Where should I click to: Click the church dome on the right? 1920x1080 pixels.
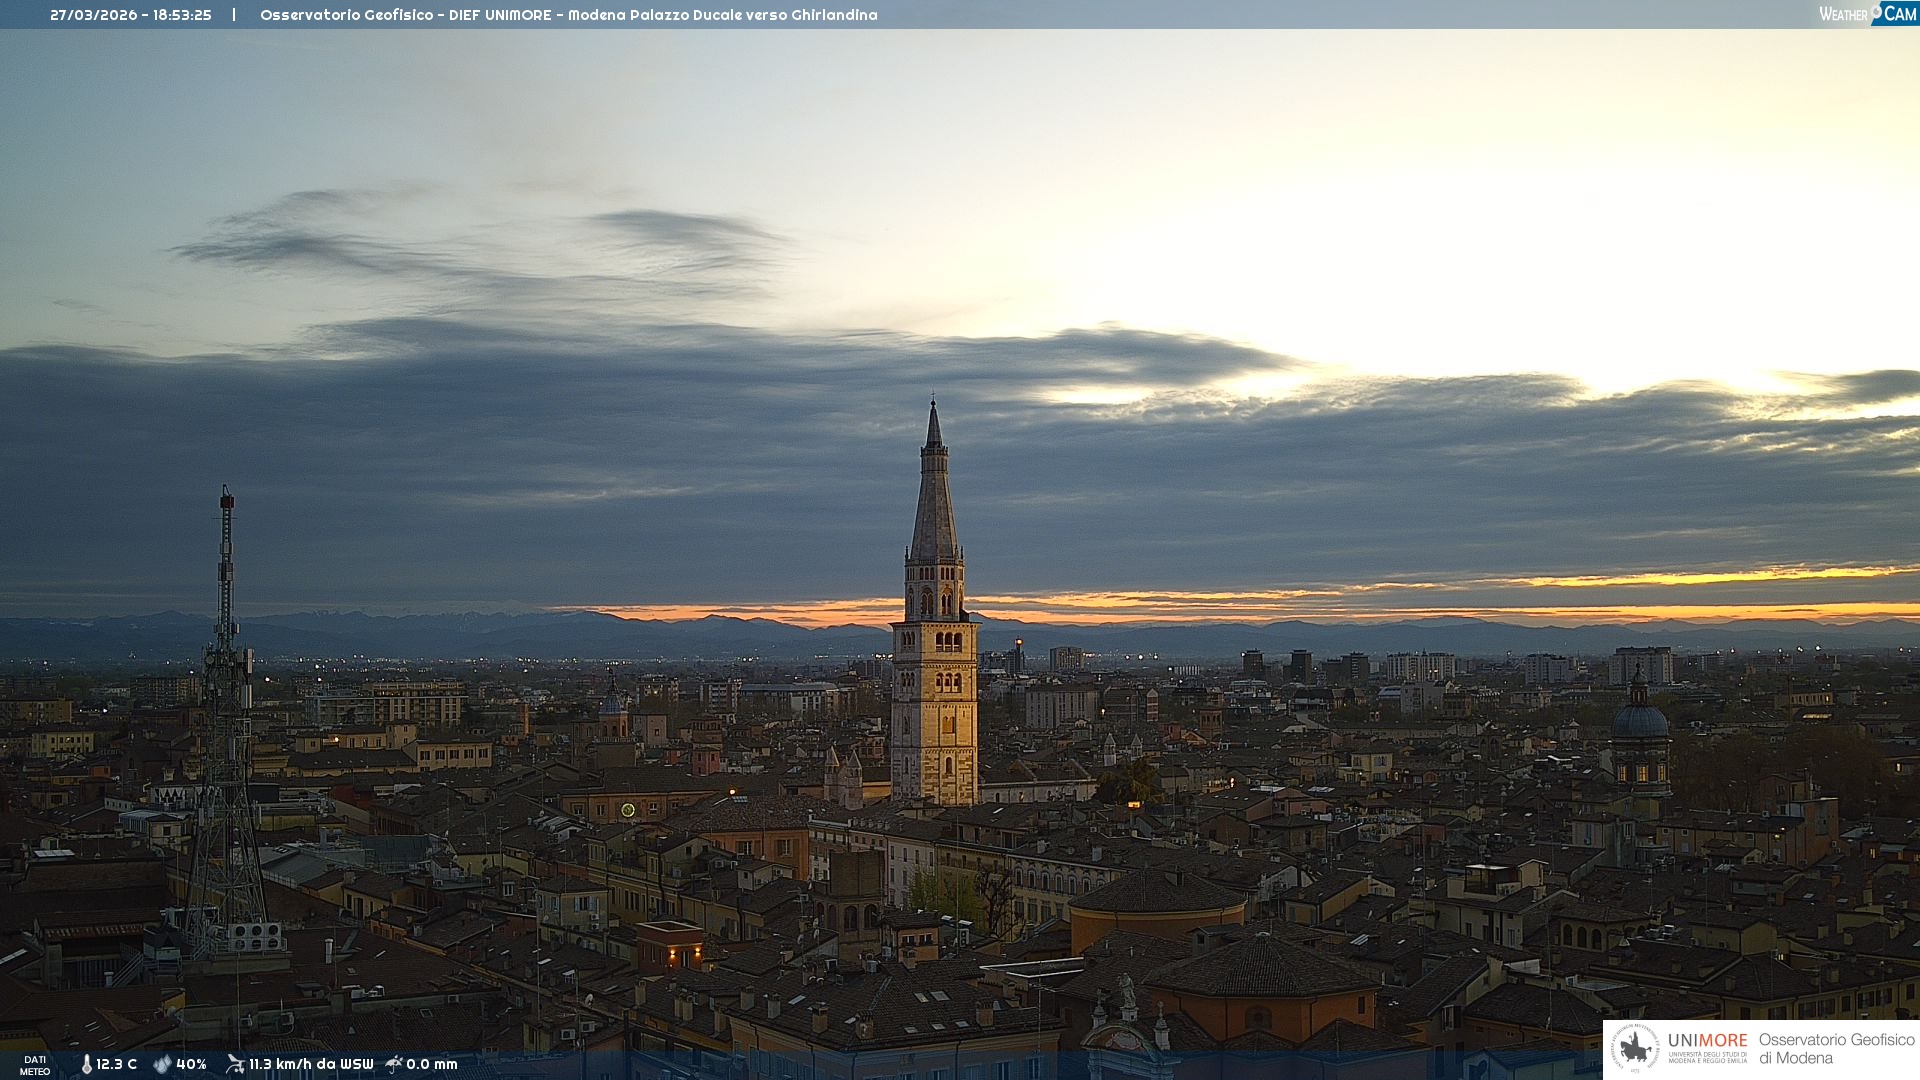click(x=1640, y=720)
